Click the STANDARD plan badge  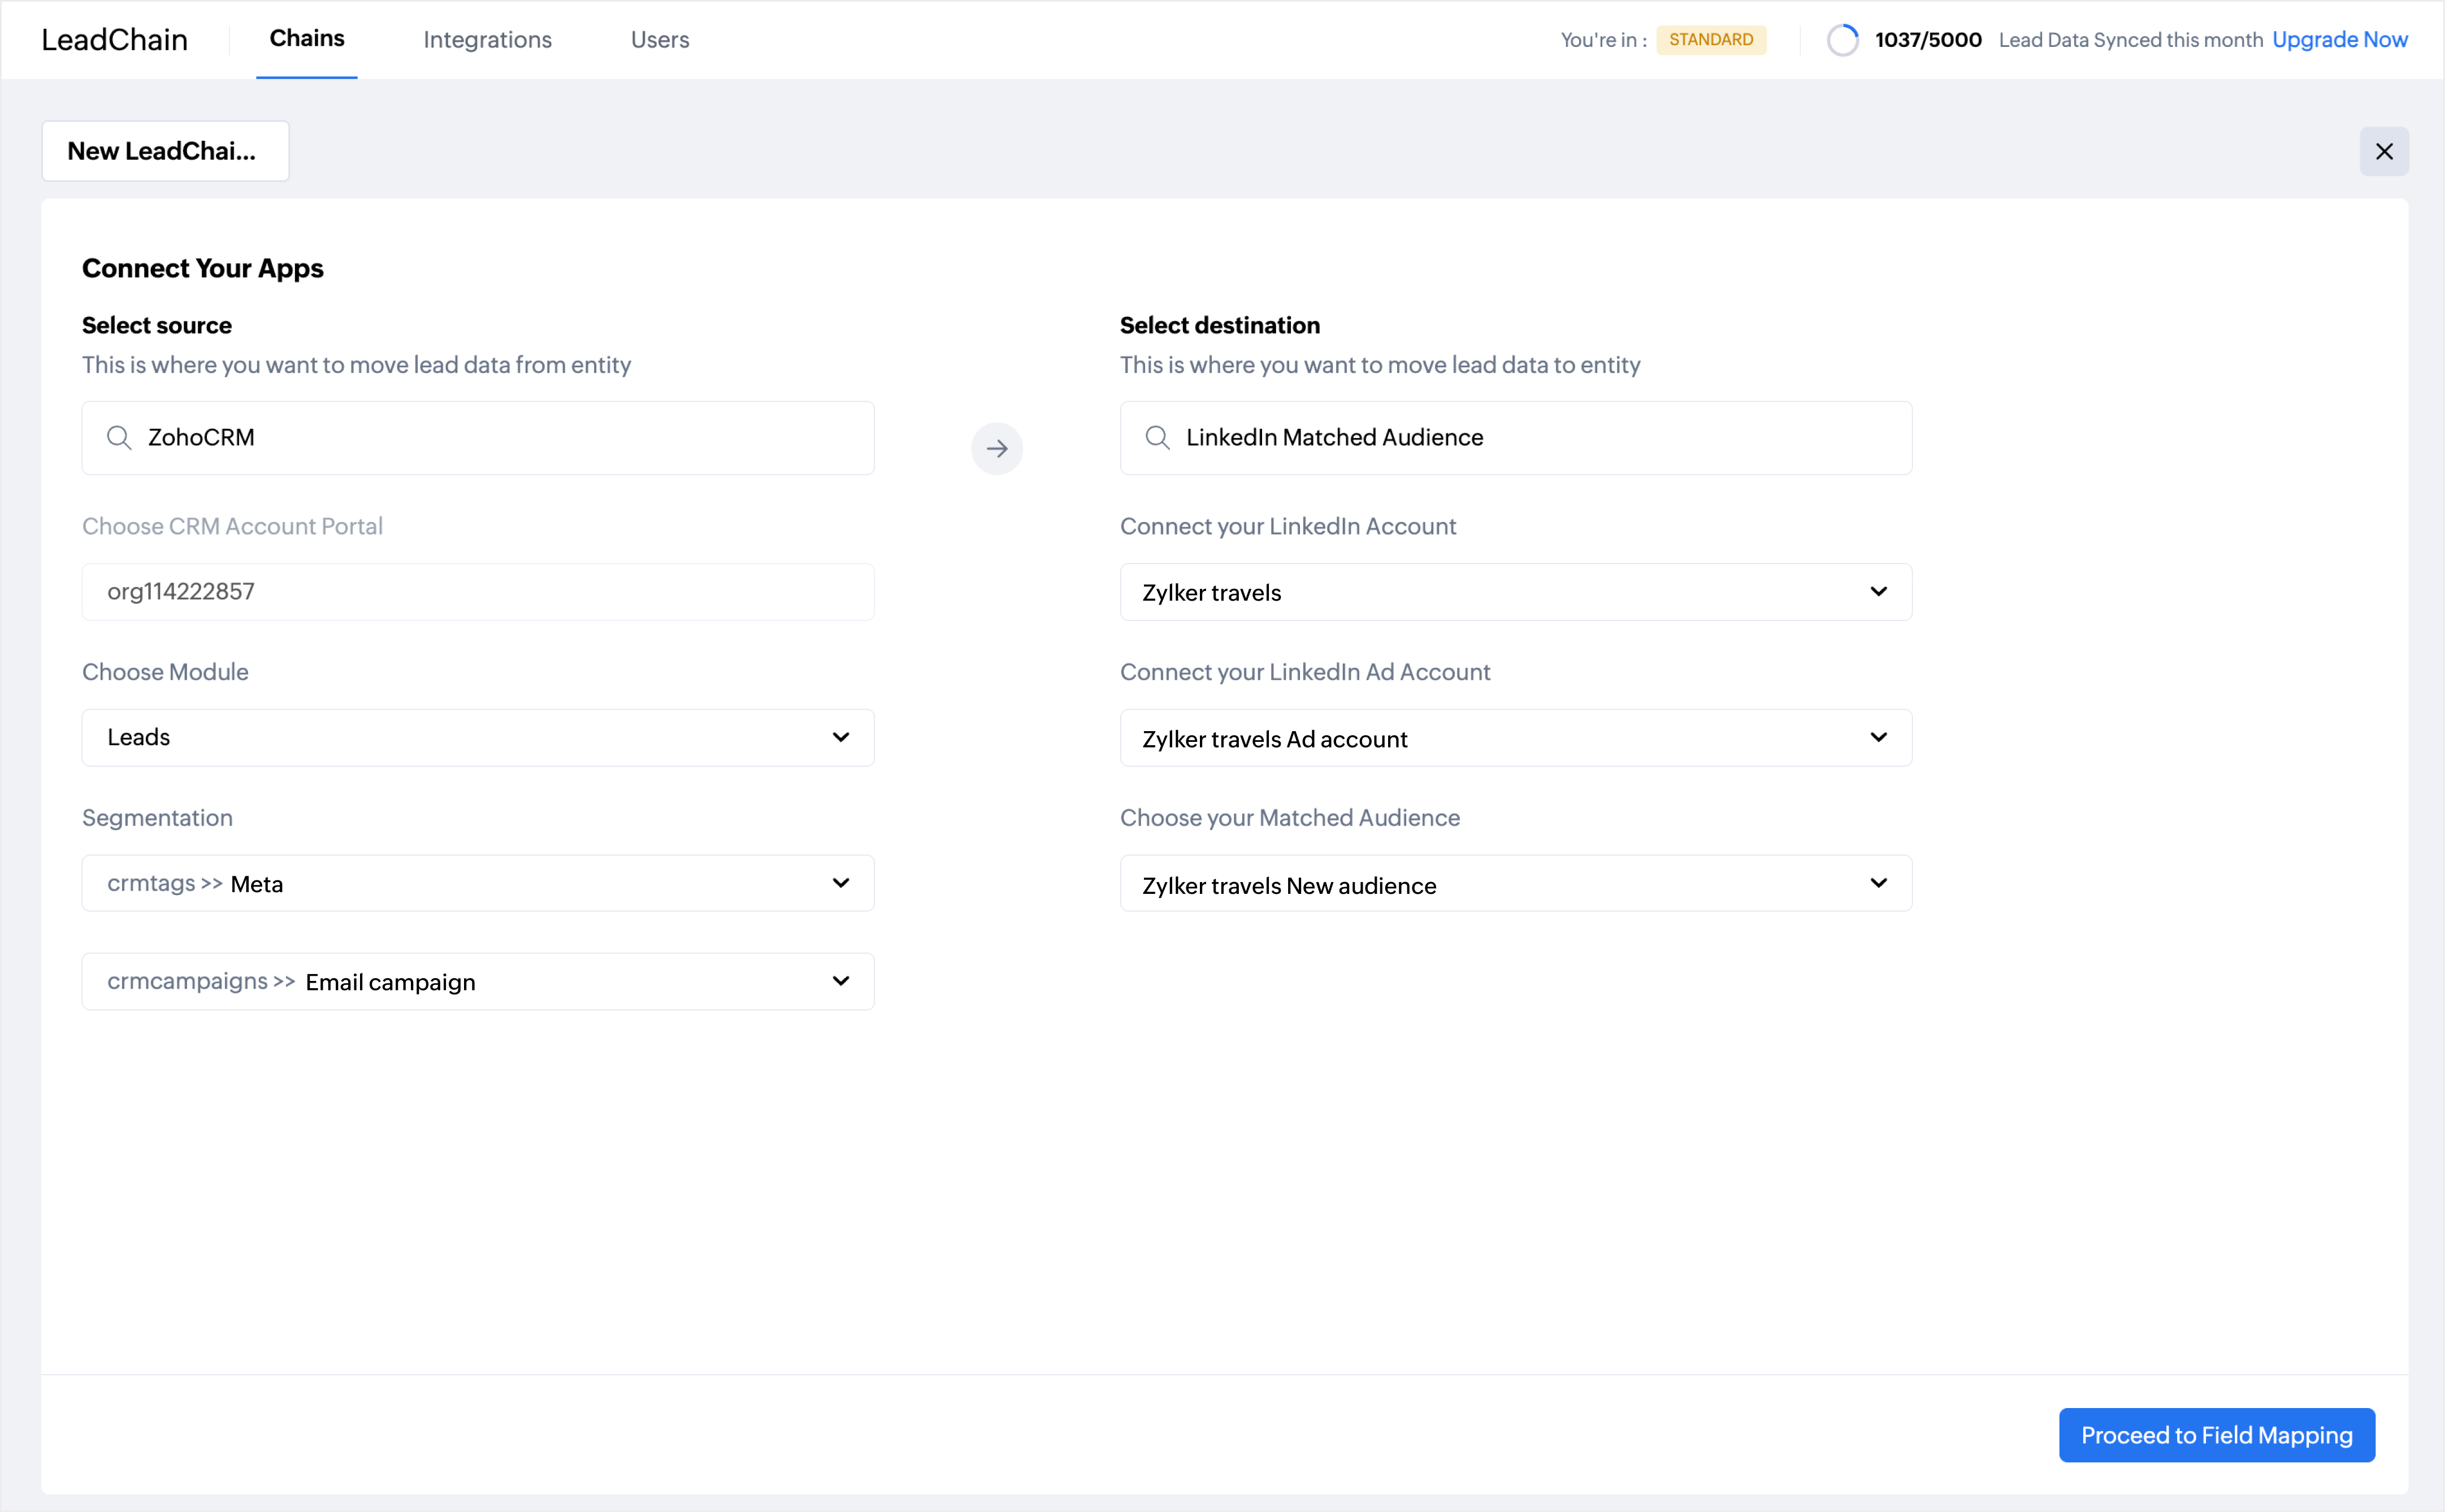click(1710, 40)
